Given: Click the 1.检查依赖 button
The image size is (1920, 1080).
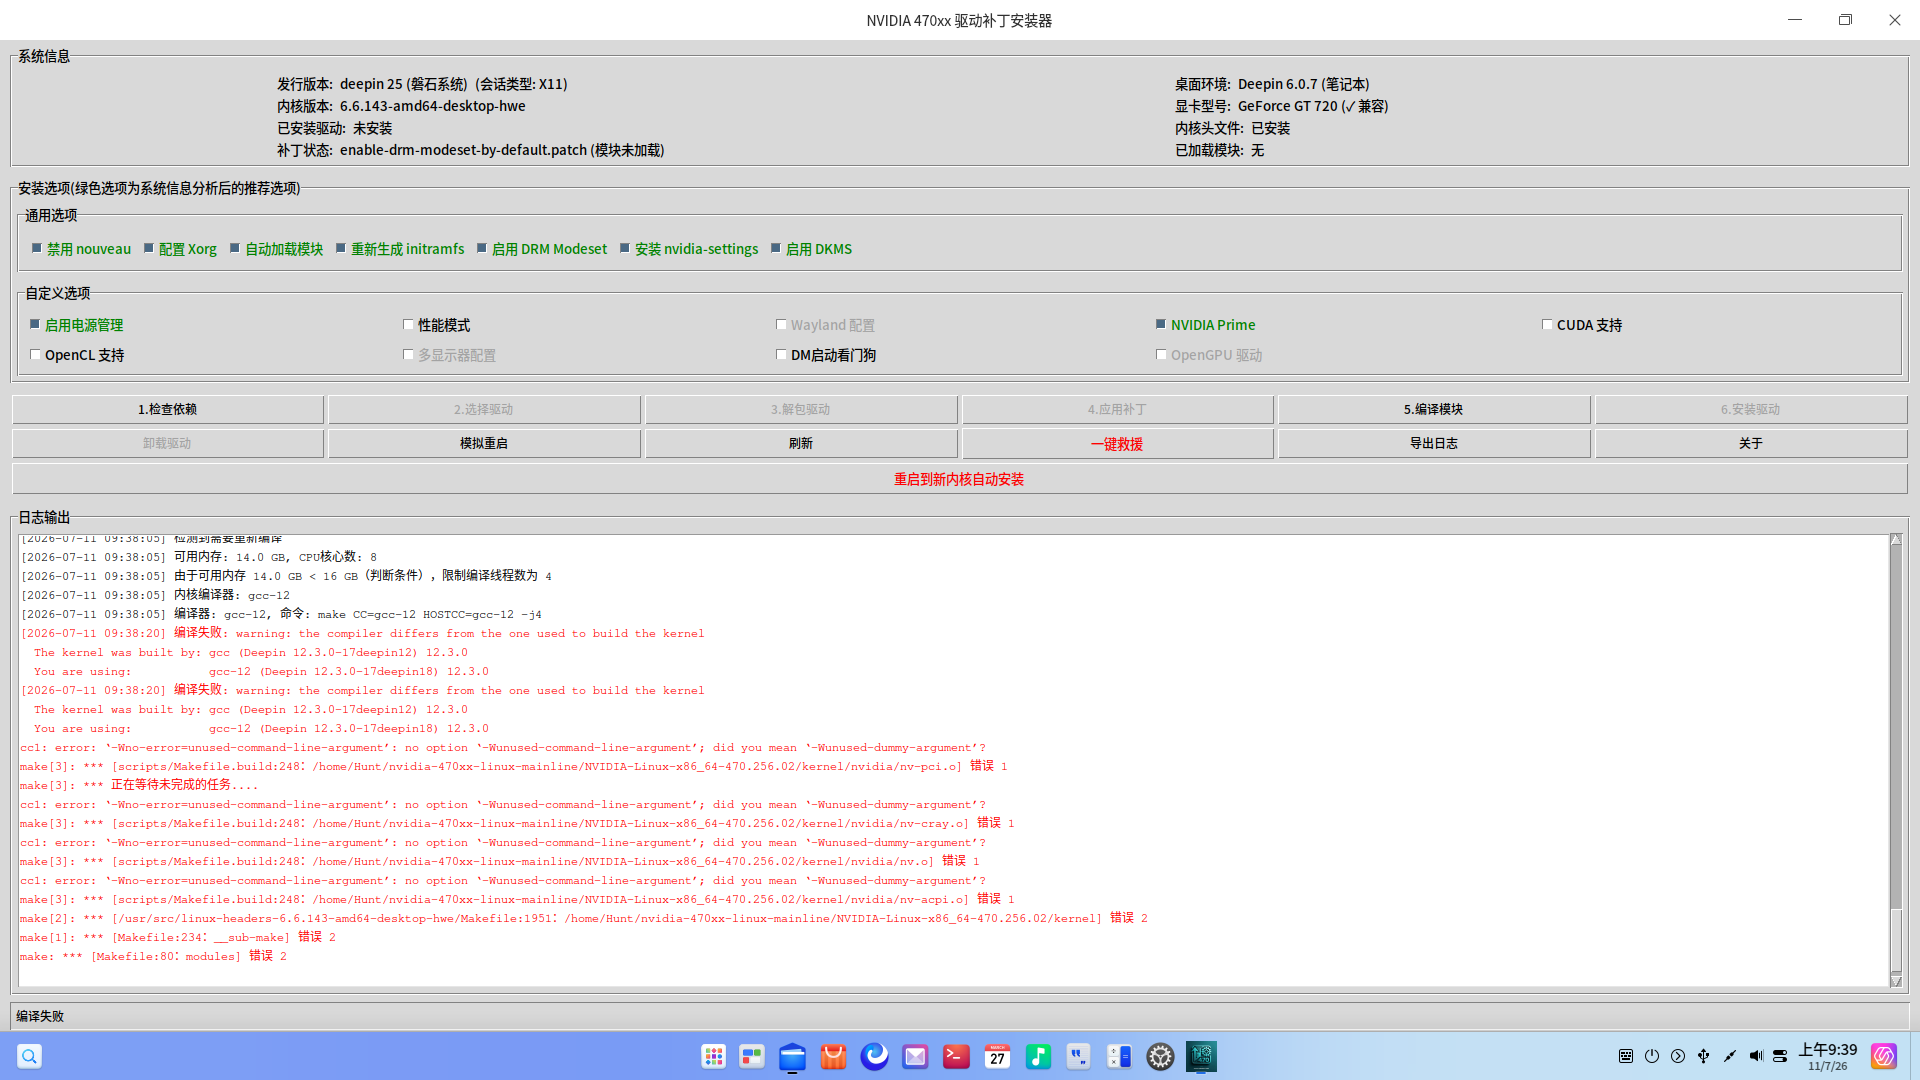Looking at the screenshot, I should (x=167, y=409).
